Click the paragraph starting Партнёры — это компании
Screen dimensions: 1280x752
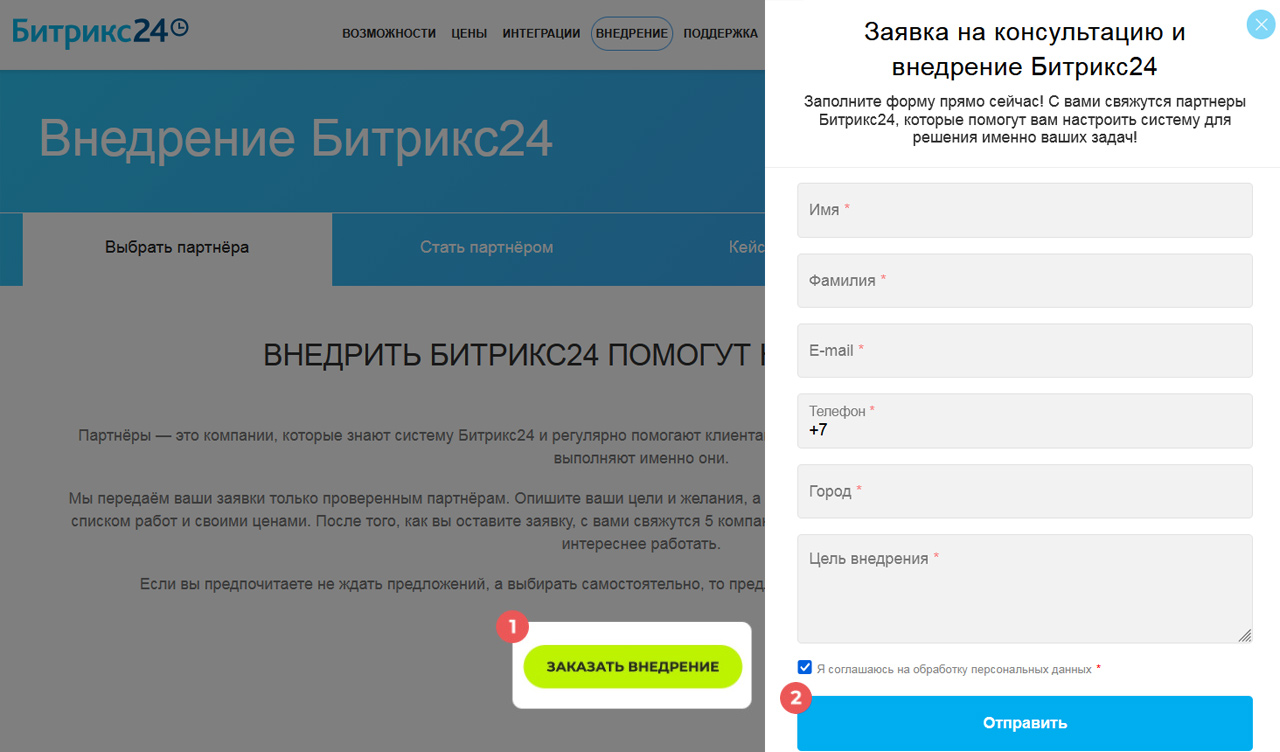[x=421, y=447]
